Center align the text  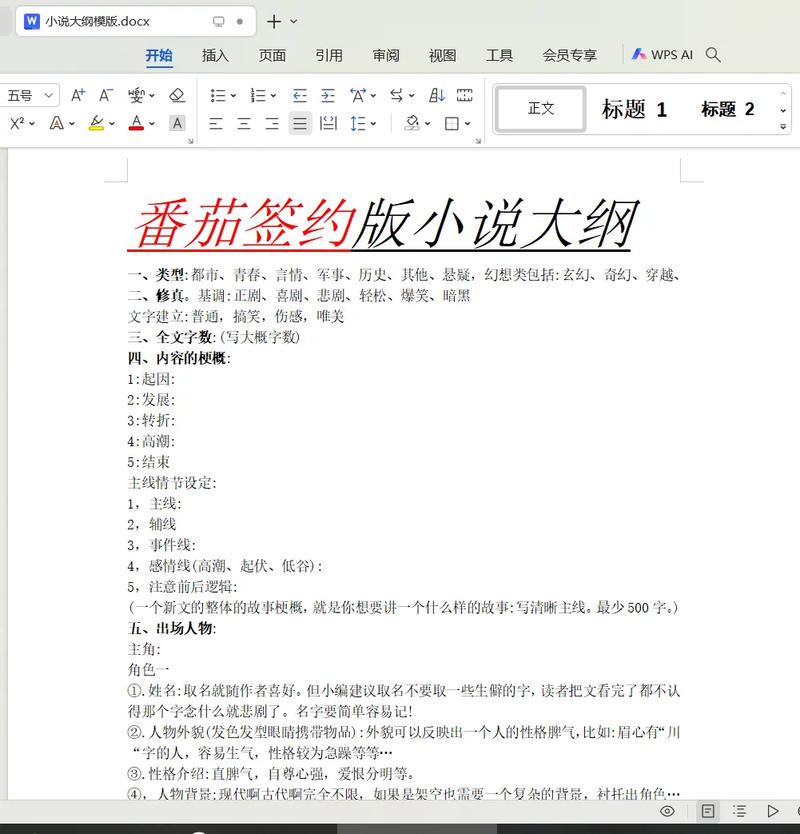tap(244, 124)
